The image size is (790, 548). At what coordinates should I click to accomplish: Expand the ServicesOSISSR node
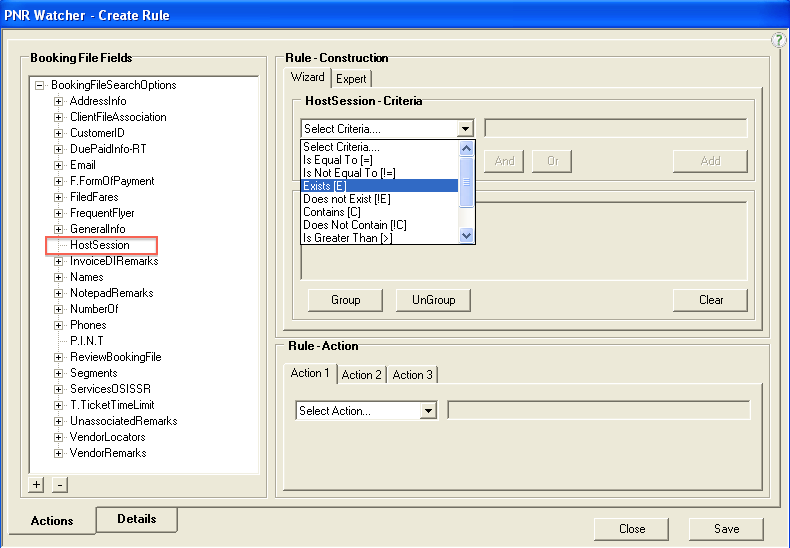(58, 389)
